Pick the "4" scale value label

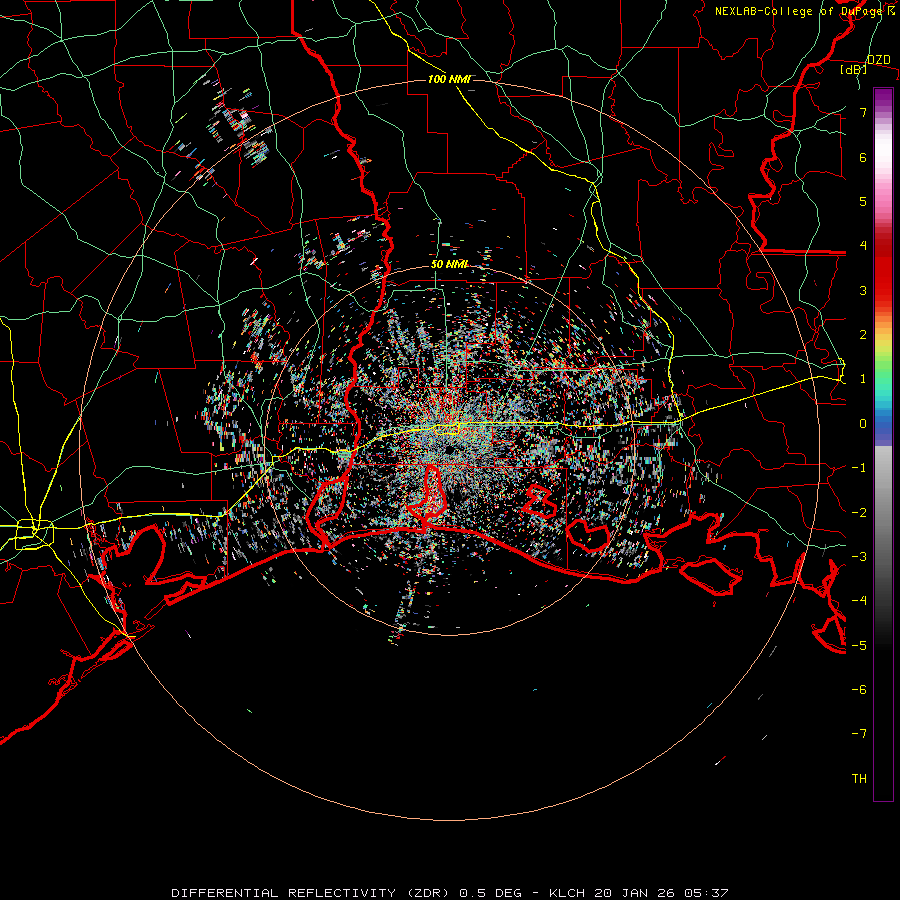pos(863,246)
